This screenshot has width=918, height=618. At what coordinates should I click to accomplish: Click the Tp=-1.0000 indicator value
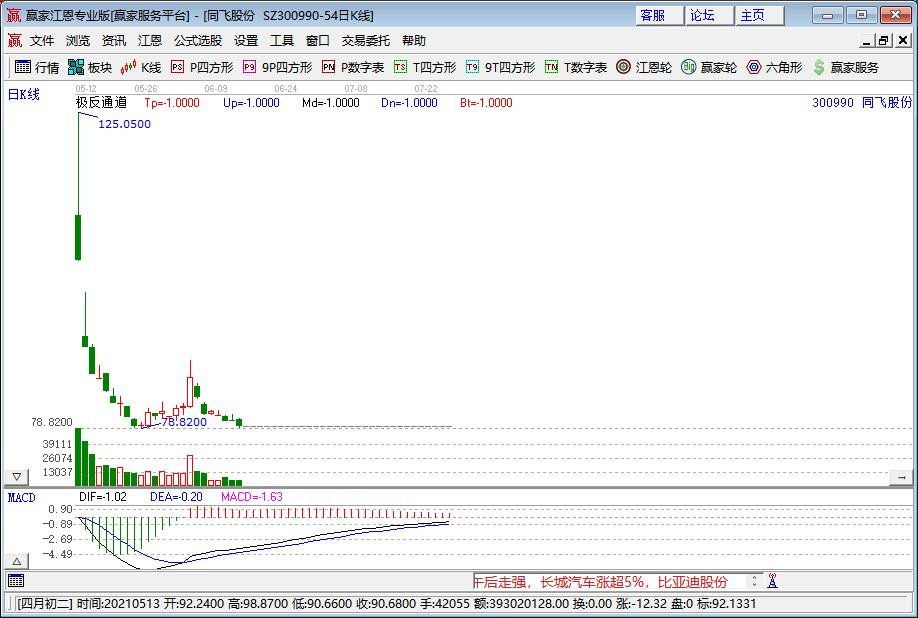pos(172,103)
